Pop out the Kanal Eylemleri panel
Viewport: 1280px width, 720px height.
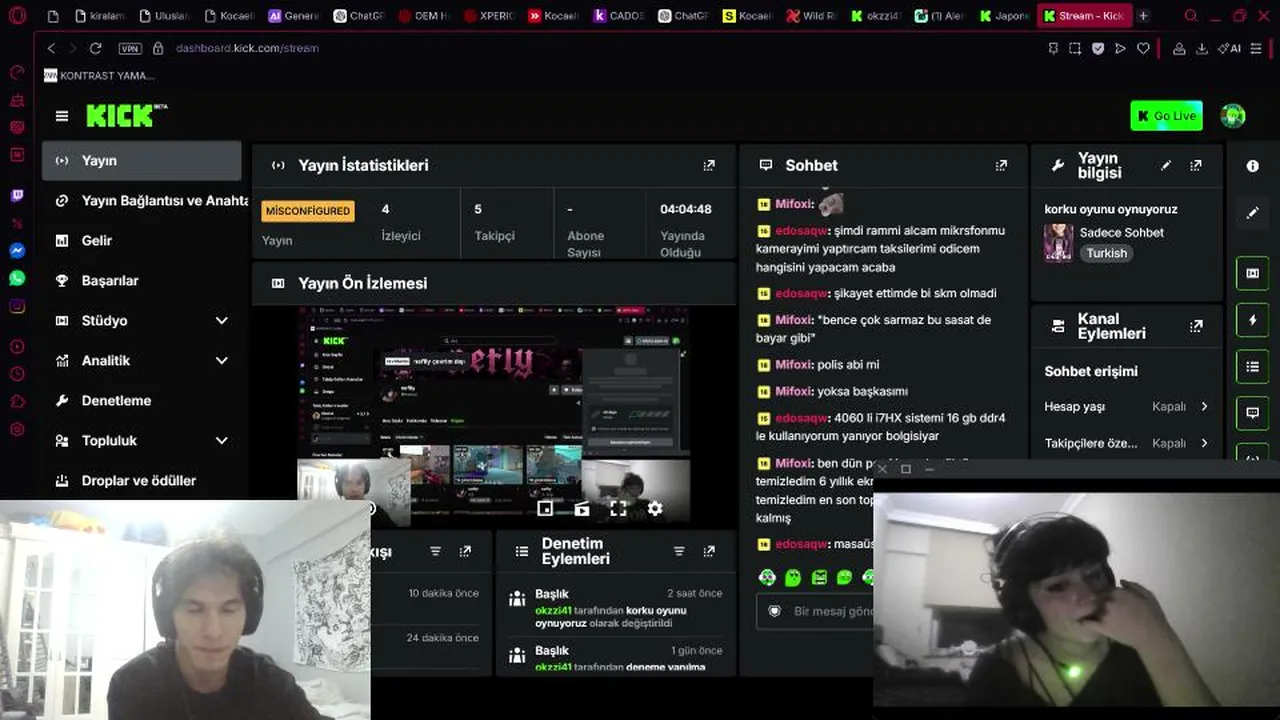click(x=1196, y=326)
